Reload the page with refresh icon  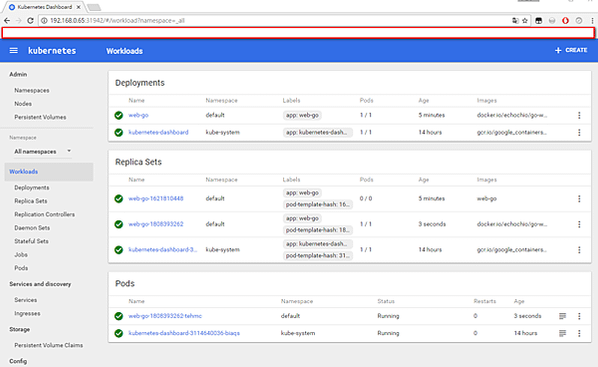pos(30,21)
